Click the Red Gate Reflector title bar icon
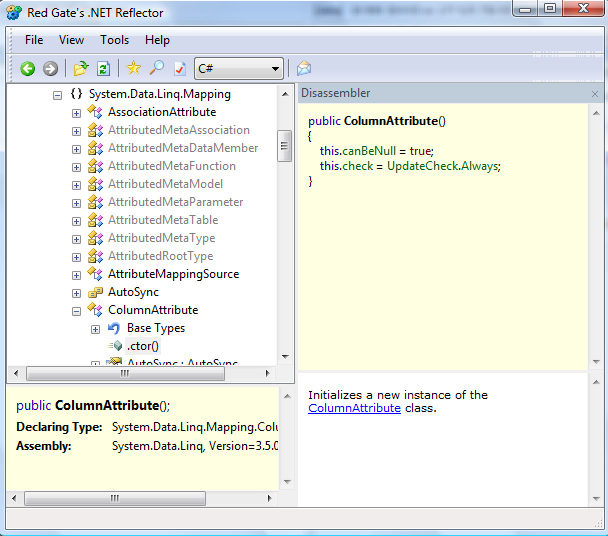The width and height of the screenshot is (608, 536). (14, 12)
